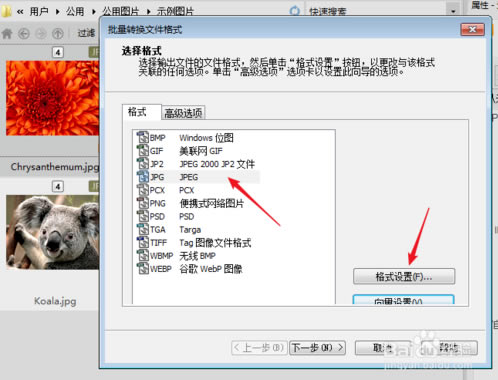Select the PCX format file icon

coord(143,190)
